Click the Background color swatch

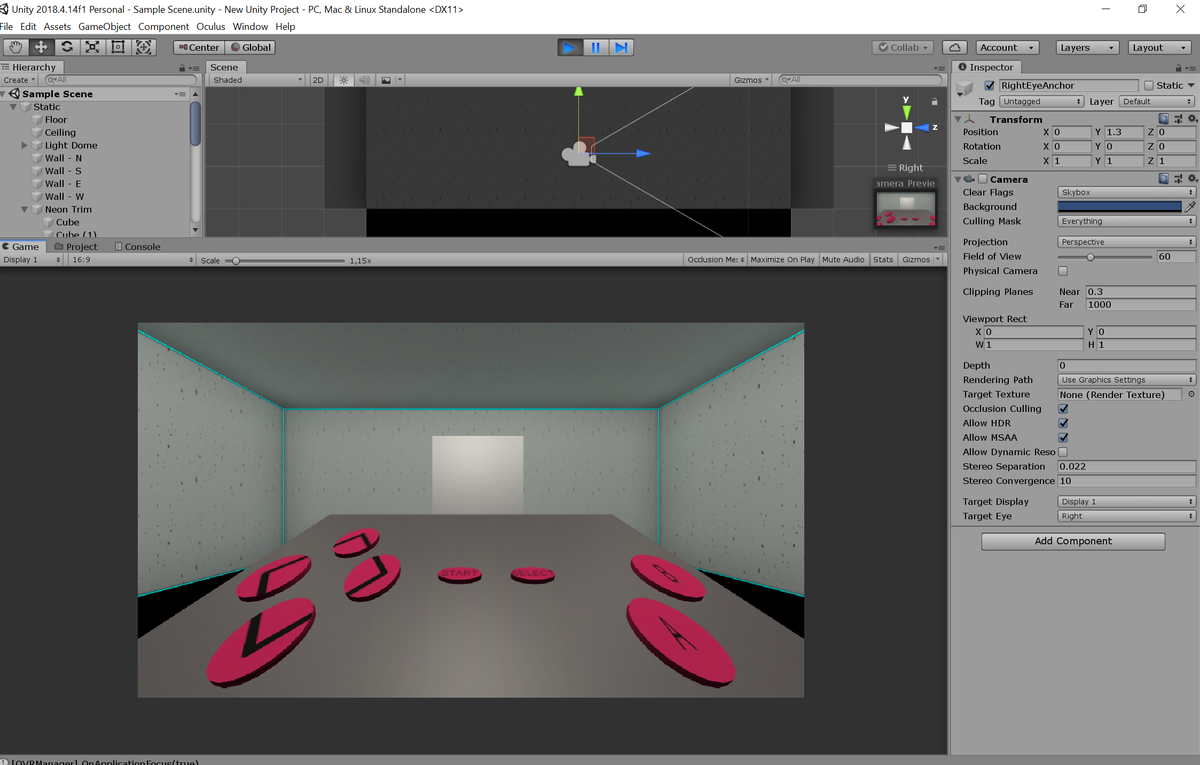click(x=1119, y=207)
